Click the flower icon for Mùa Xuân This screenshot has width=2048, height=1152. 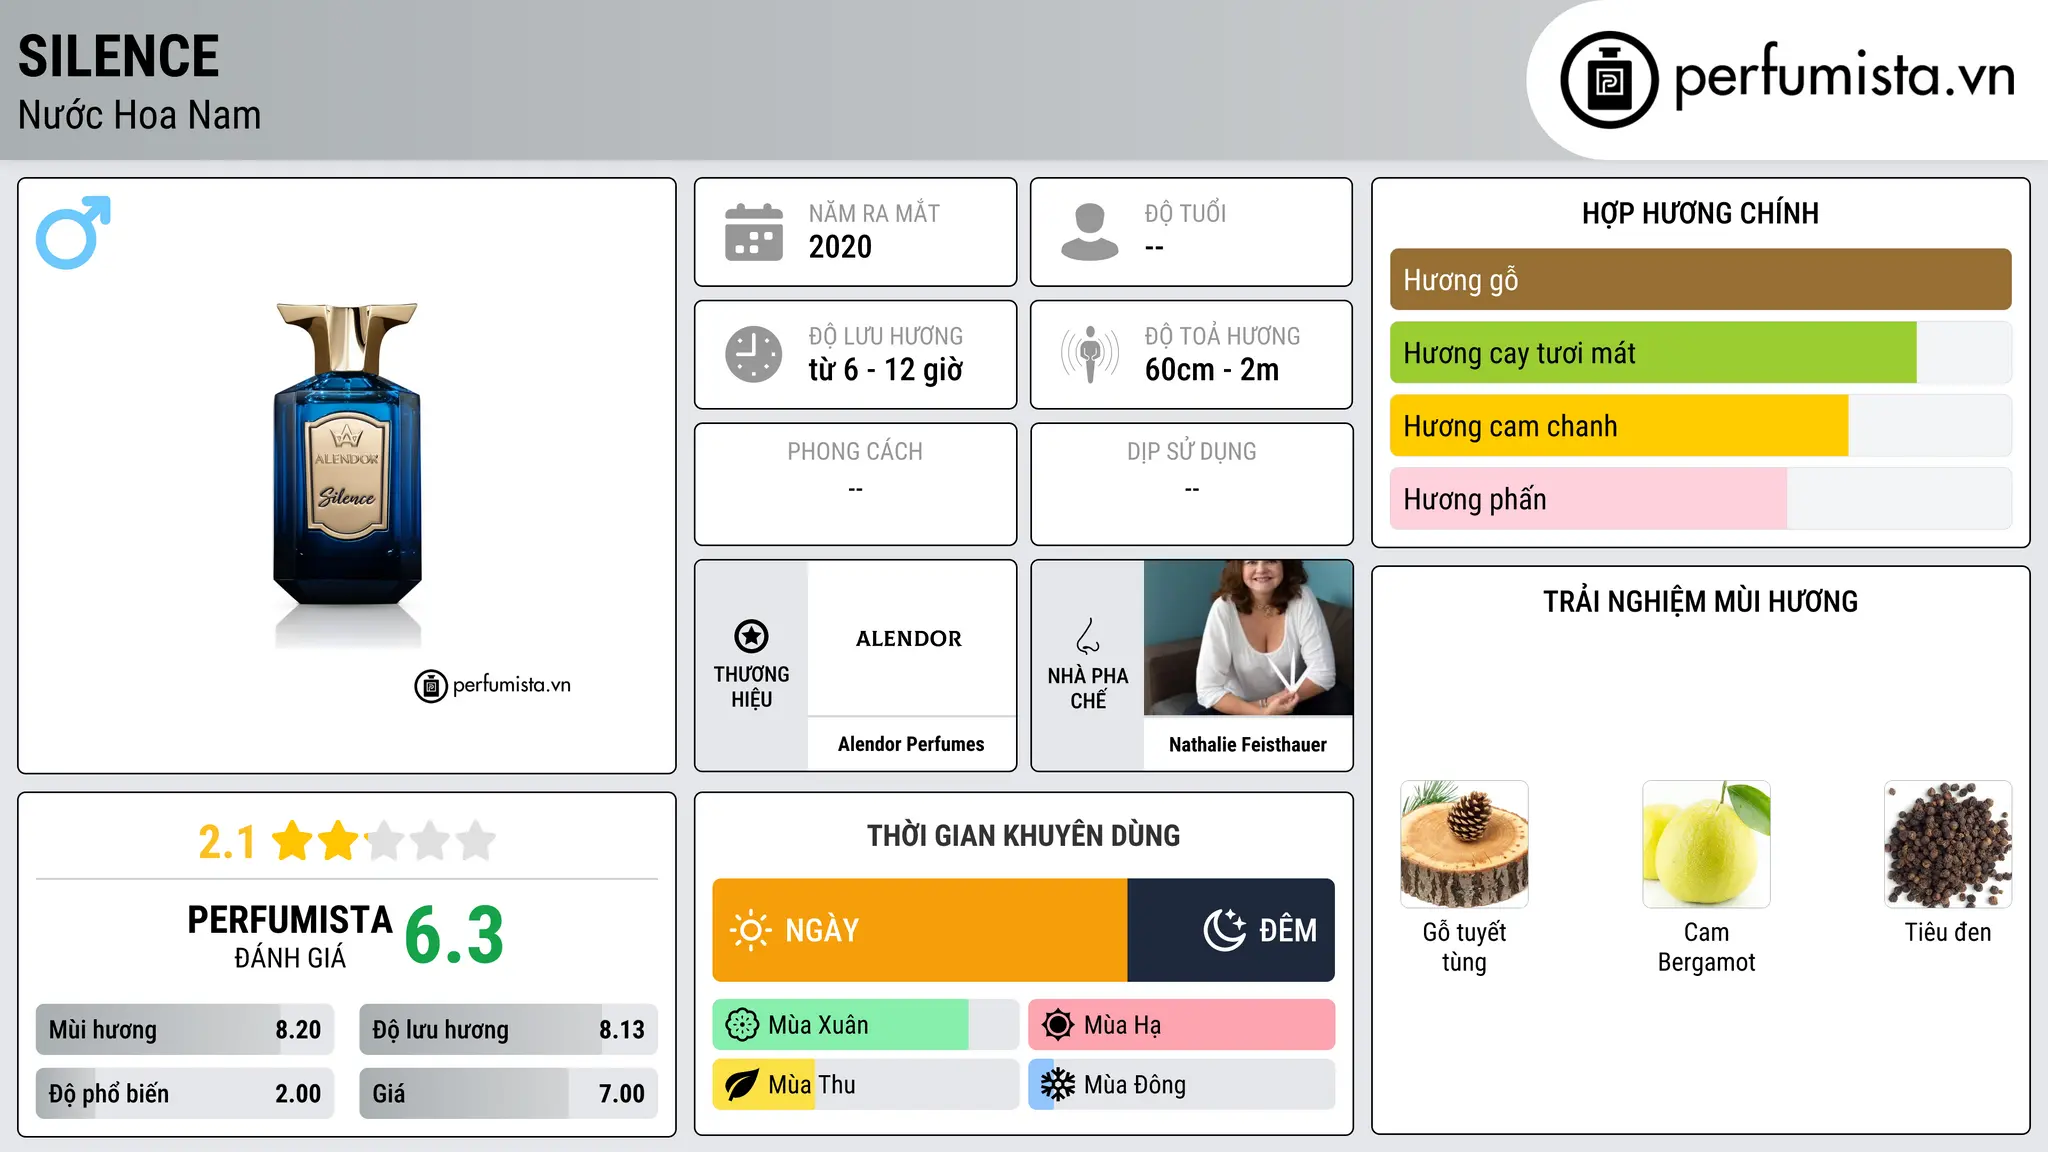click(742, 1025)
